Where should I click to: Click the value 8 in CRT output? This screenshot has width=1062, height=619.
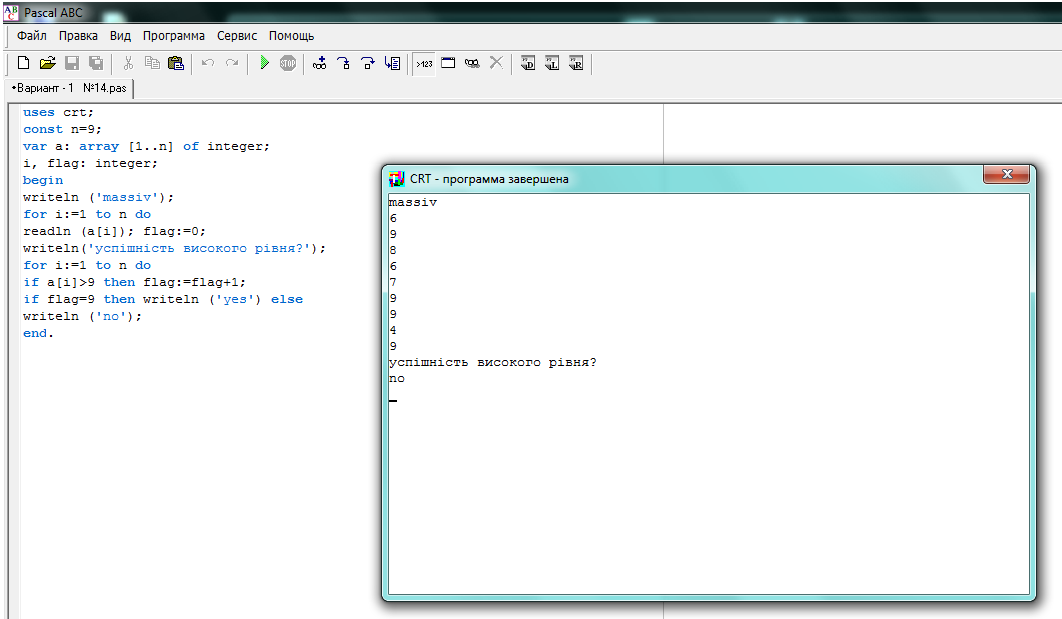[393, 250]
